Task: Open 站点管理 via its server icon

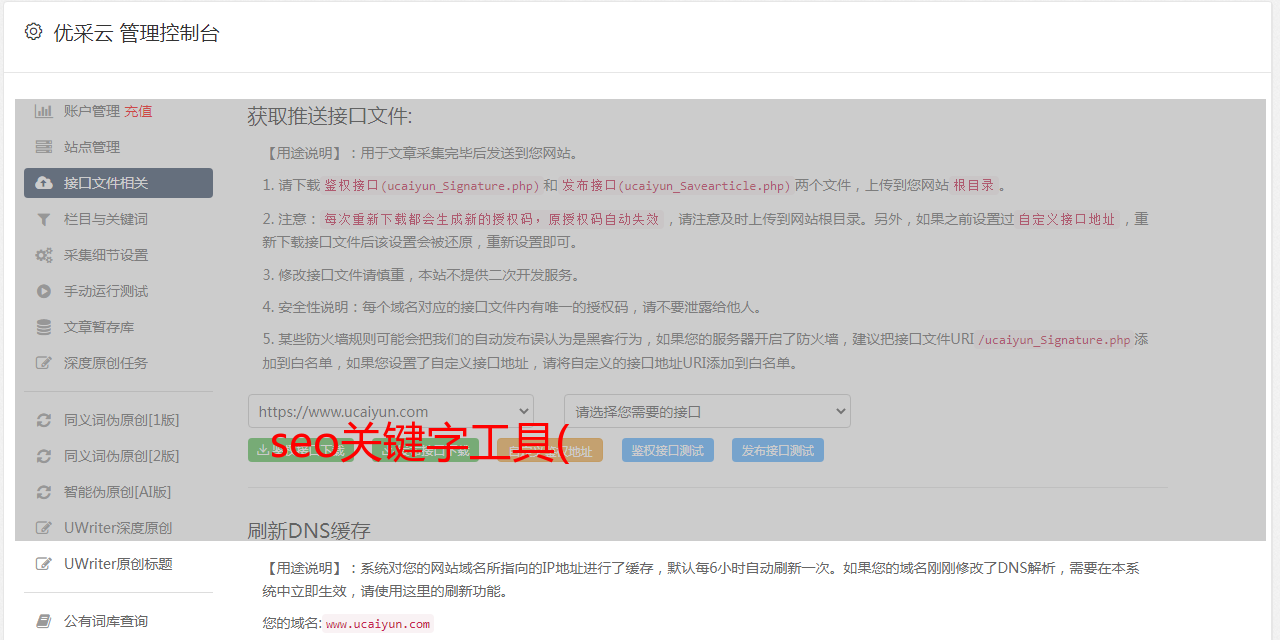Action: [x=44, y=147]
